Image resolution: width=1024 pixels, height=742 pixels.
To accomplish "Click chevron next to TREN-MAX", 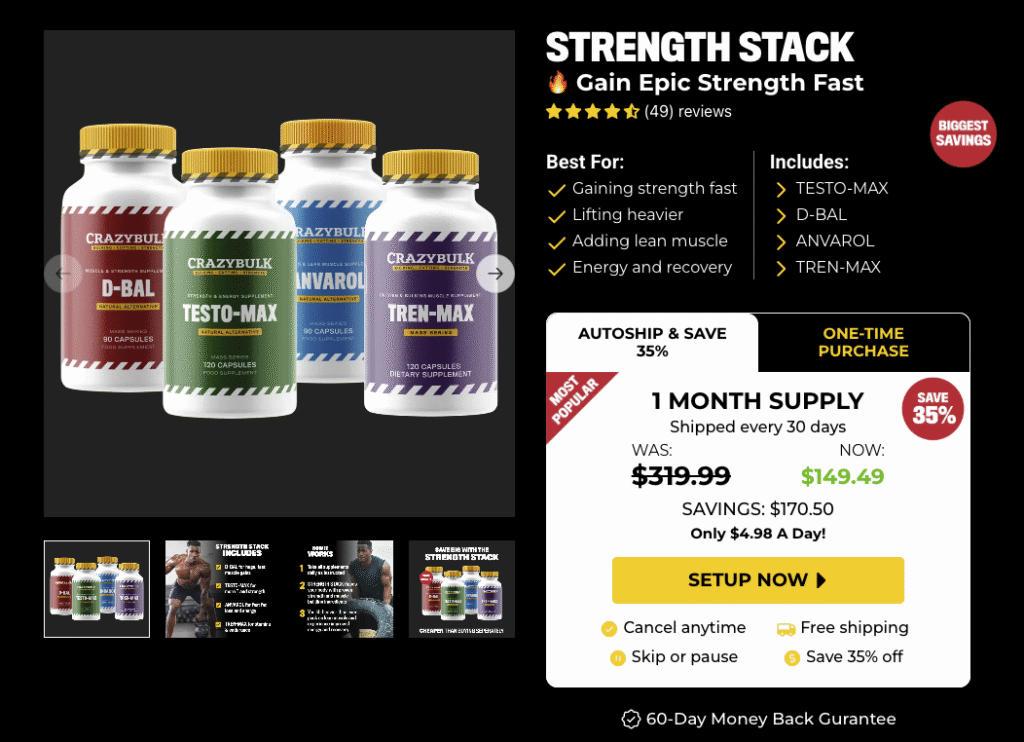I will coord(780,268).
